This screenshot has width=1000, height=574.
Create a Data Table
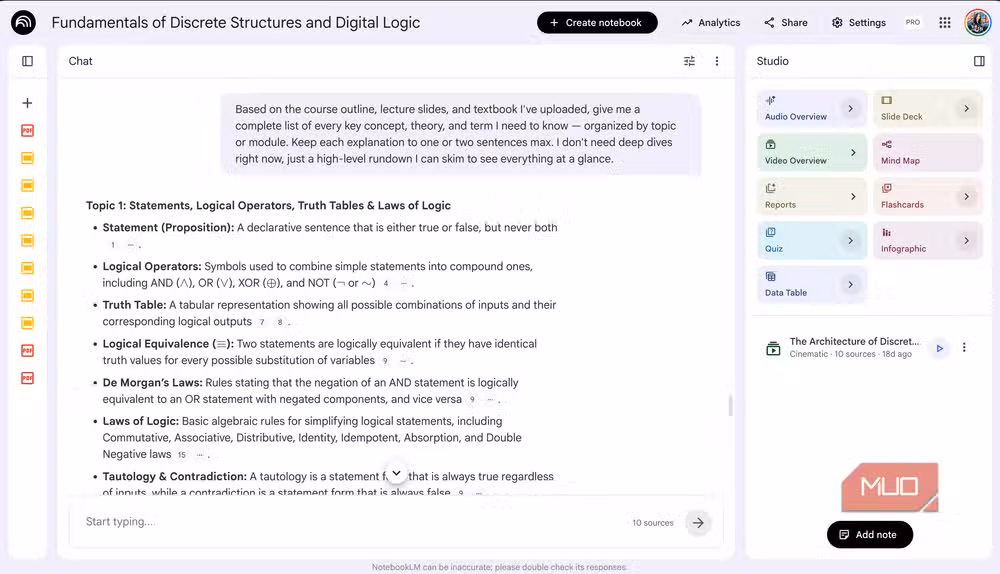812,284
